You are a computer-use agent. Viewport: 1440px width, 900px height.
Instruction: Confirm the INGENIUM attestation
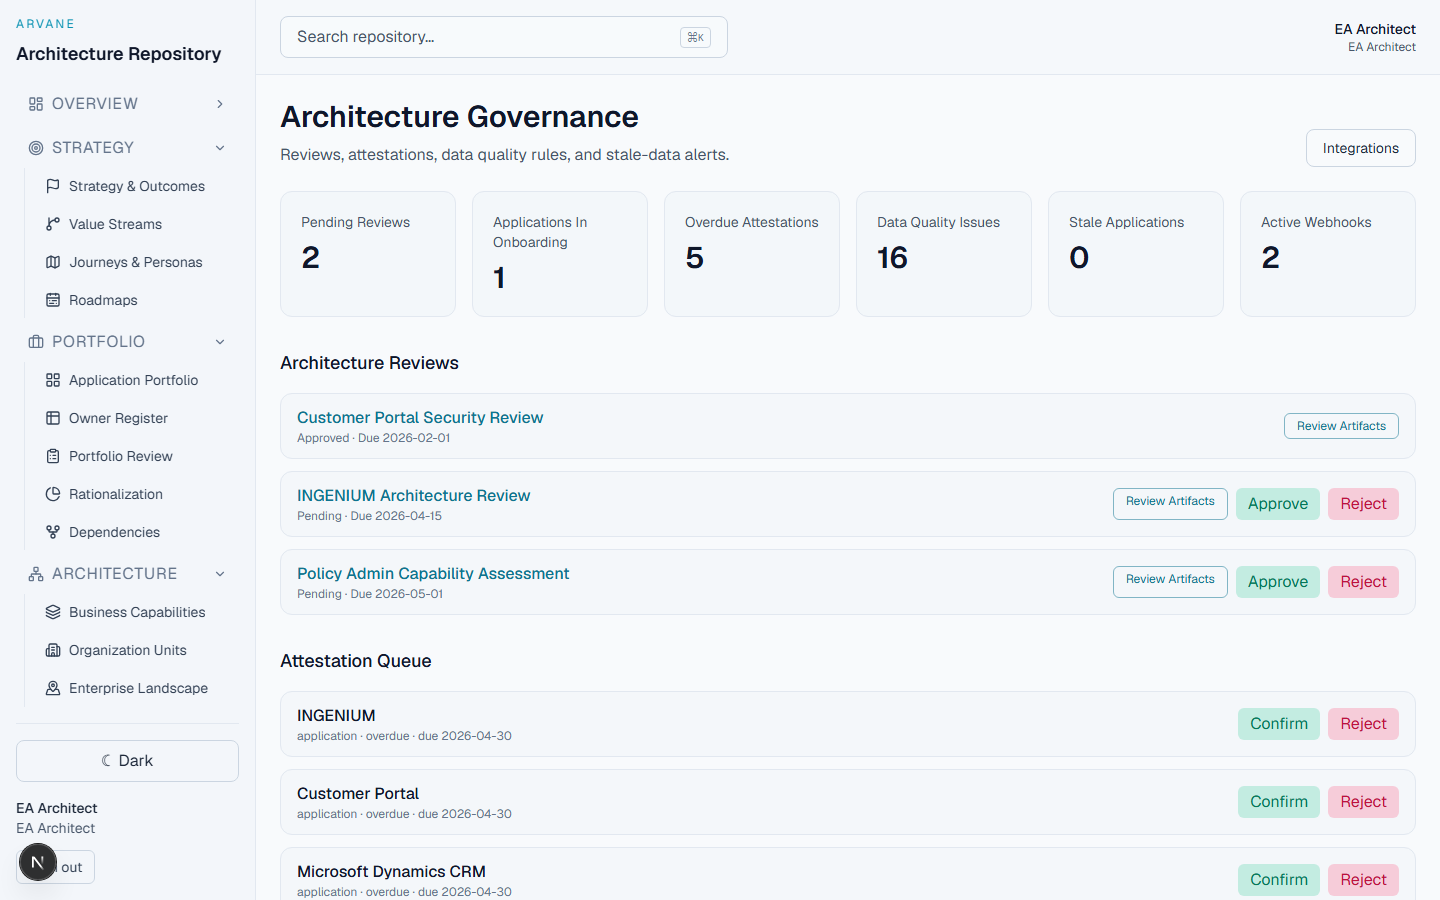(x=1279, y=724)
